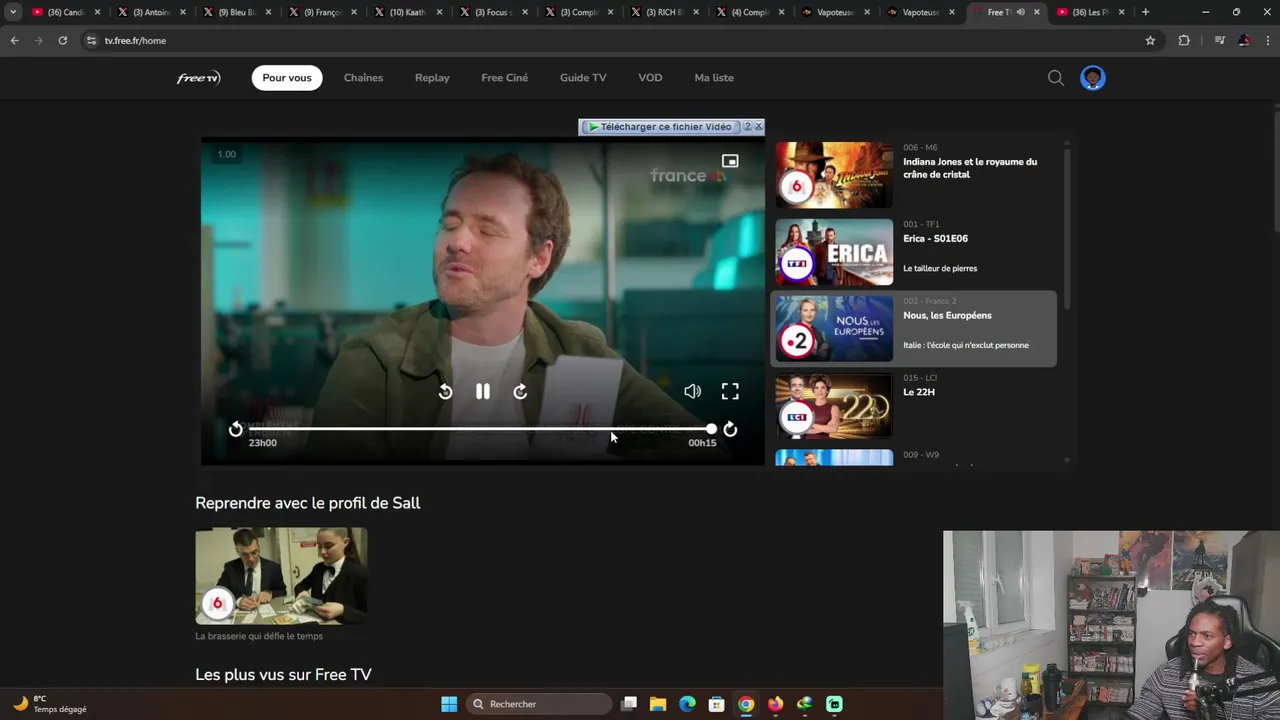Restart program from beginning icon near 23h00

pyautogui.click(x=235, y=429)
